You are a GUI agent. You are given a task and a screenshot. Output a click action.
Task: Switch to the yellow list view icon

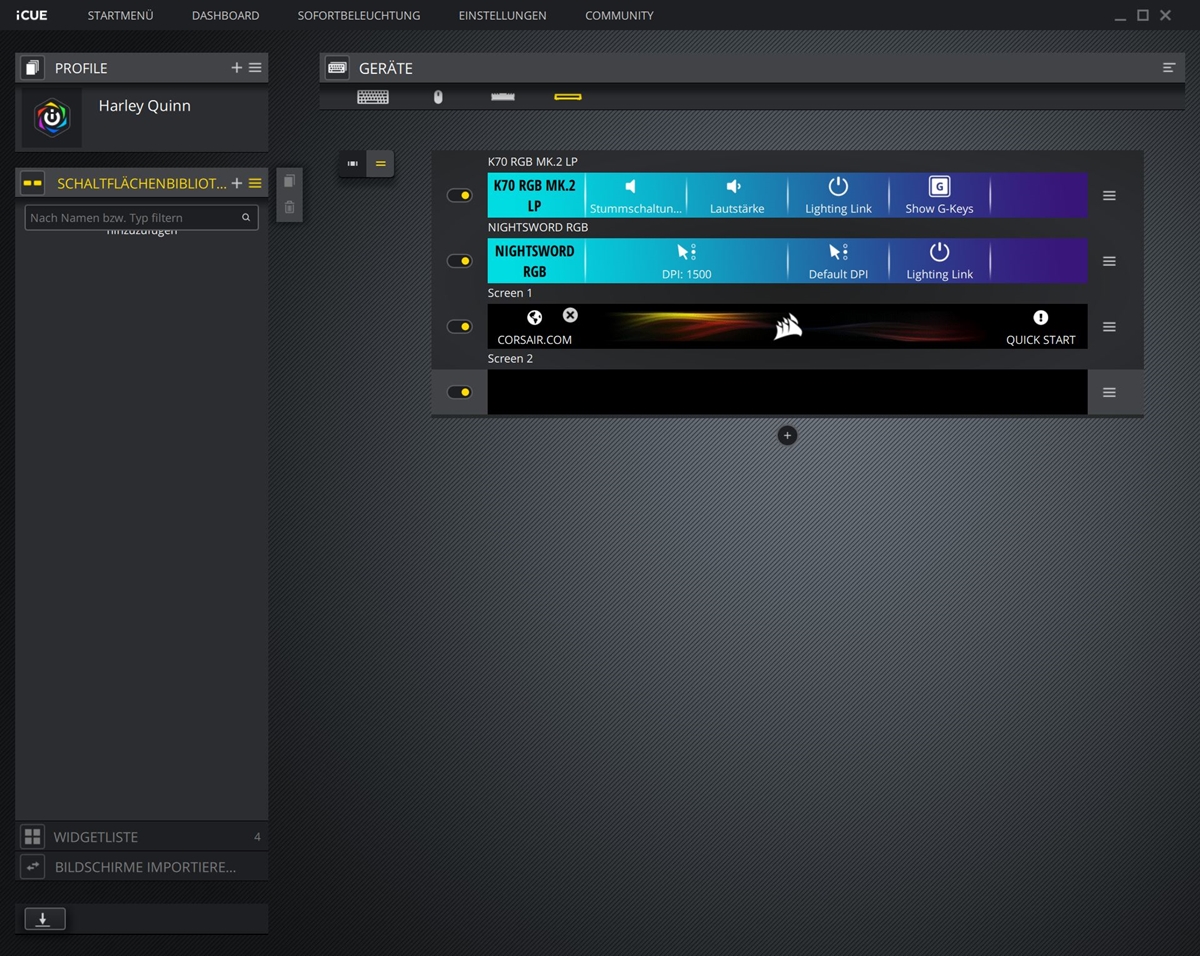point(380,164)
